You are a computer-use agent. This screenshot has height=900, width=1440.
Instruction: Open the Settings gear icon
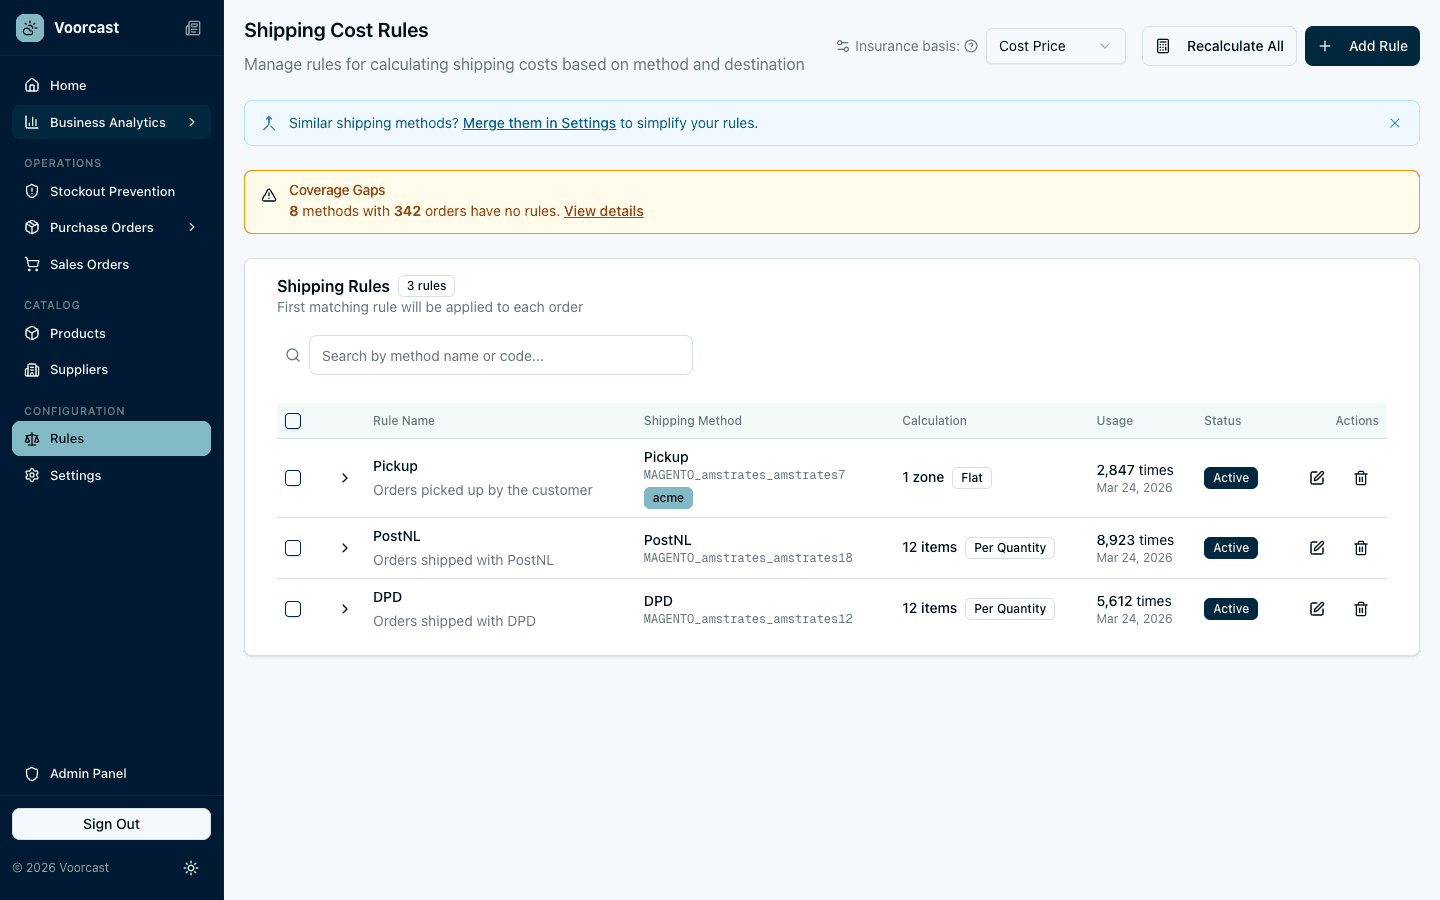coord(31,475)
